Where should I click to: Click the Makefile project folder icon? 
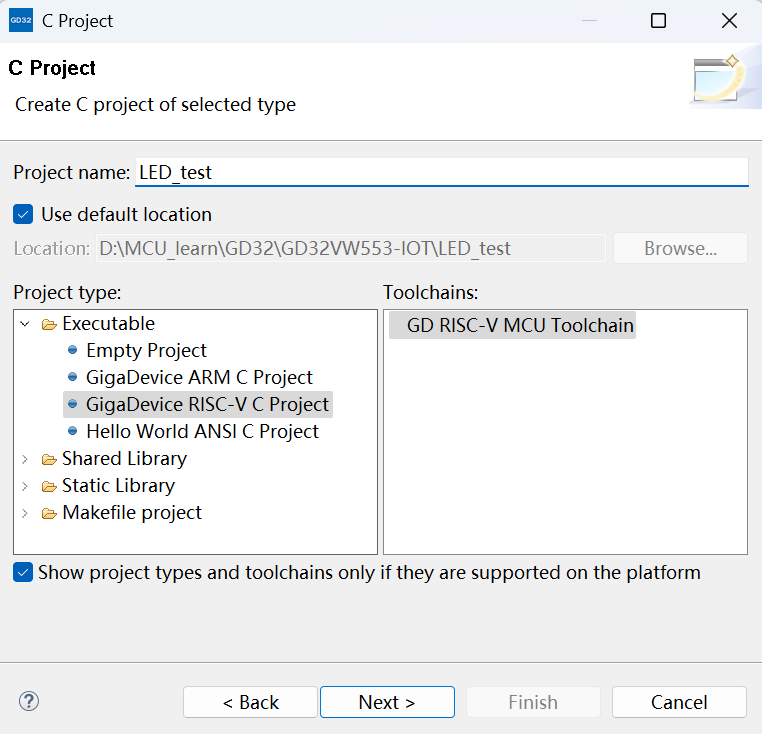(49, 513)
